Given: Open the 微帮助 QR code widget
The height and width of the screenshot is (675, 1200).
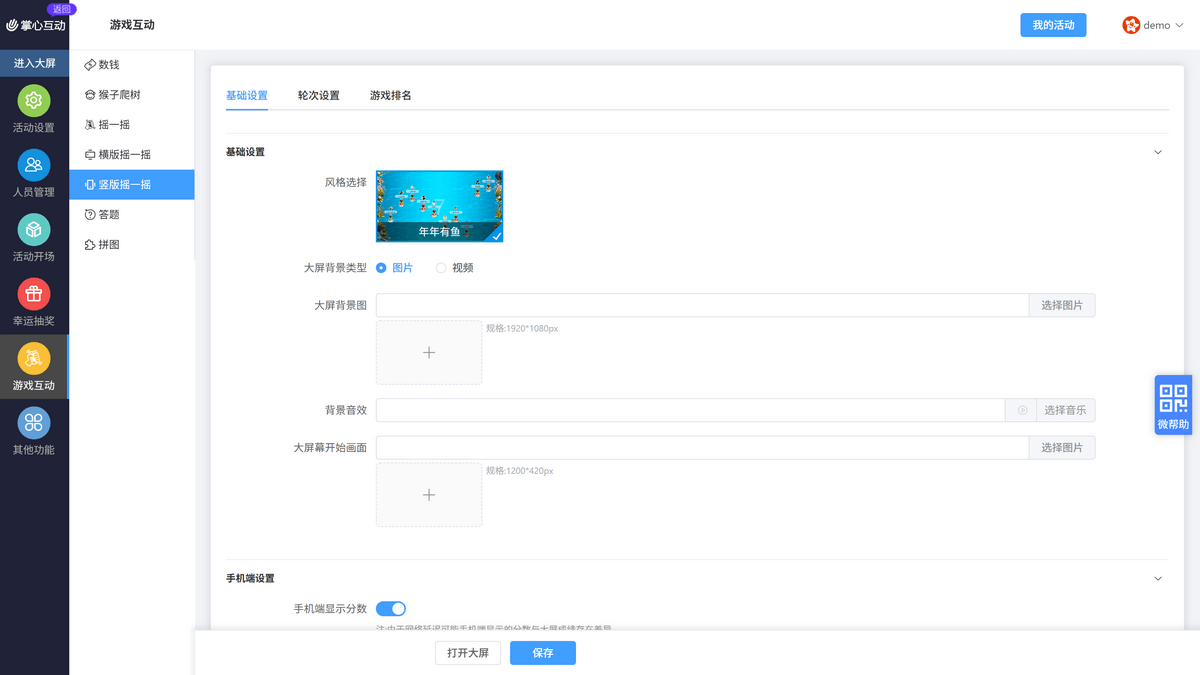Looking at the screenshot, I should (1173, 405).
